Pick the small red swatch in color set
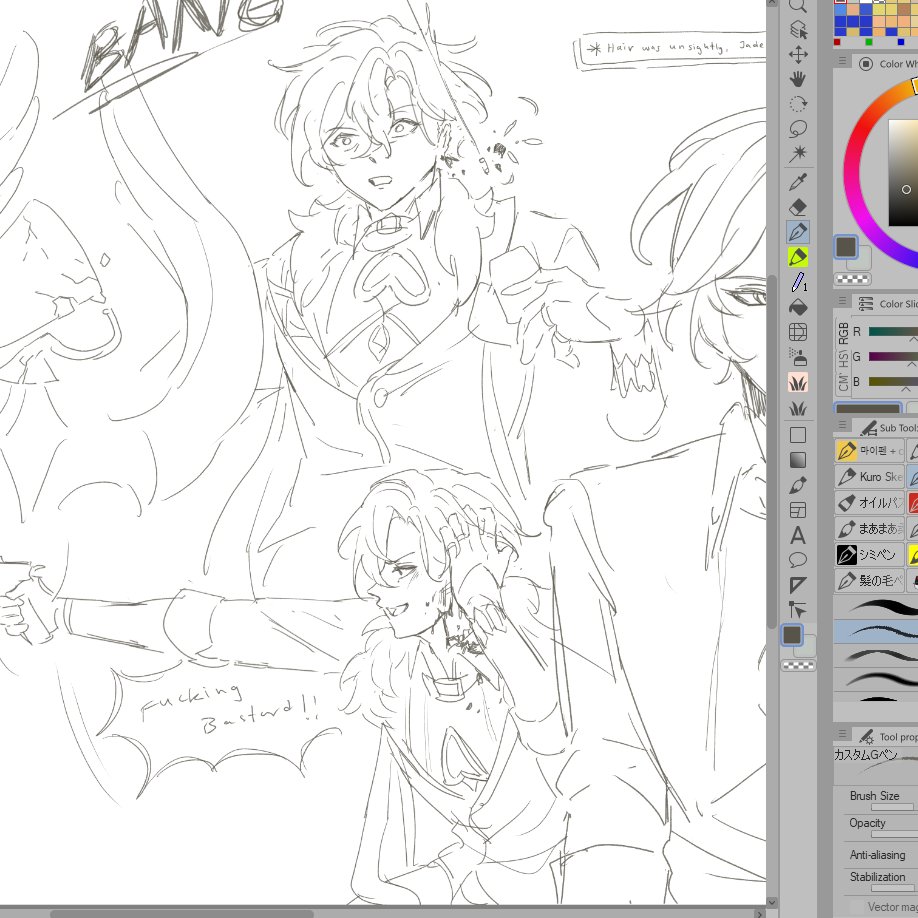 [x=837, y=42]
